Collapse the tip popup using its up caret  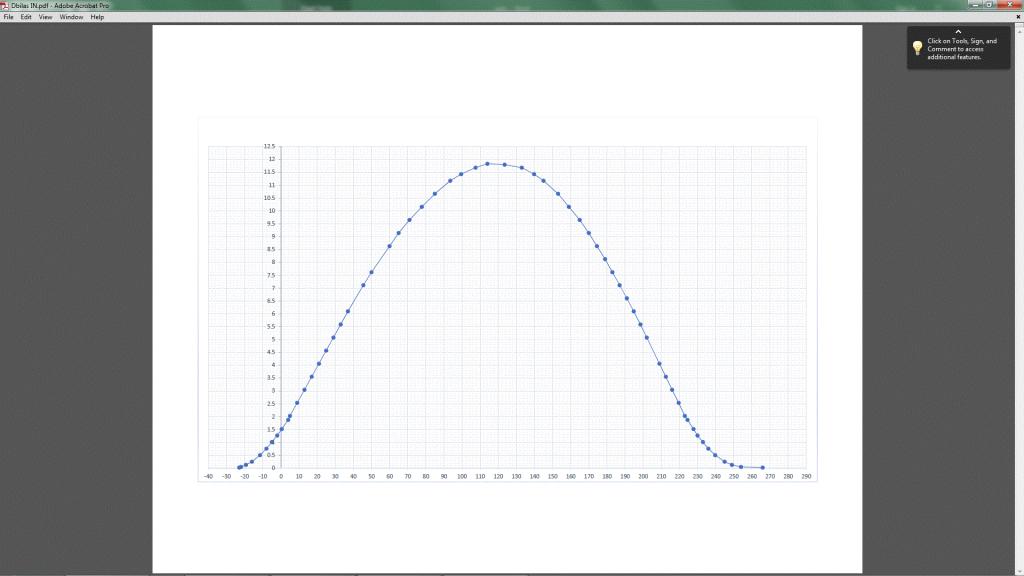pos(958,32)
